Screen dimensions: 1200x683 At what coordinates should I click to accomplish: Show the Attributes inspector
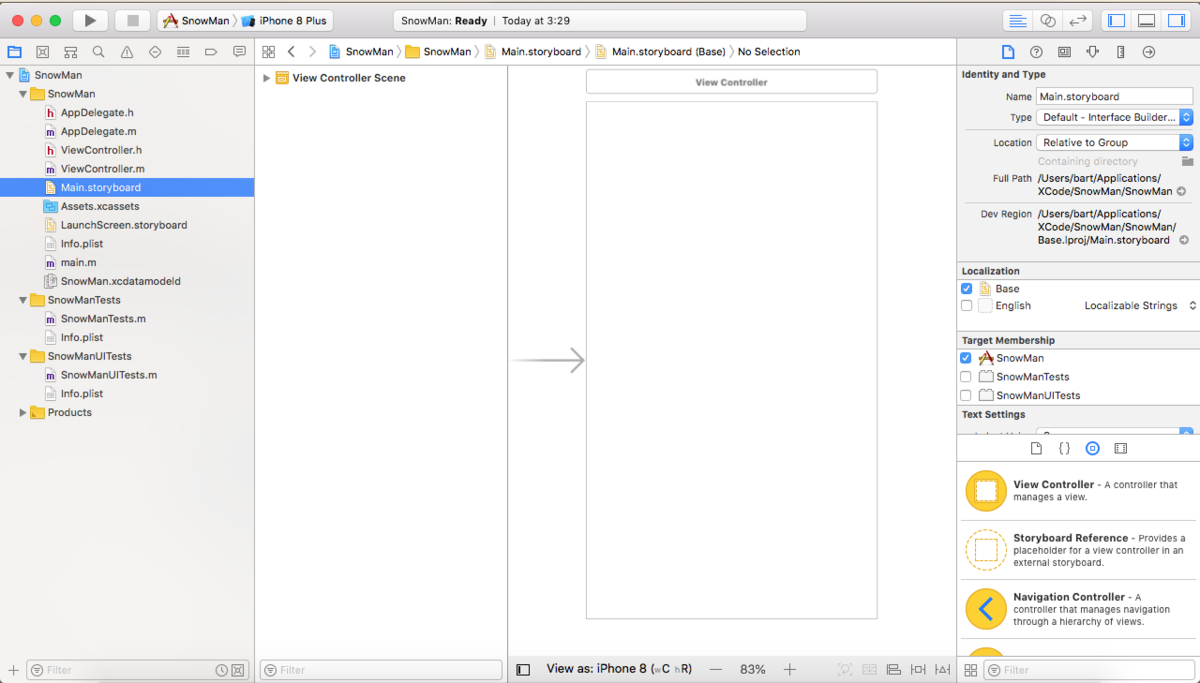(1092, 51)
